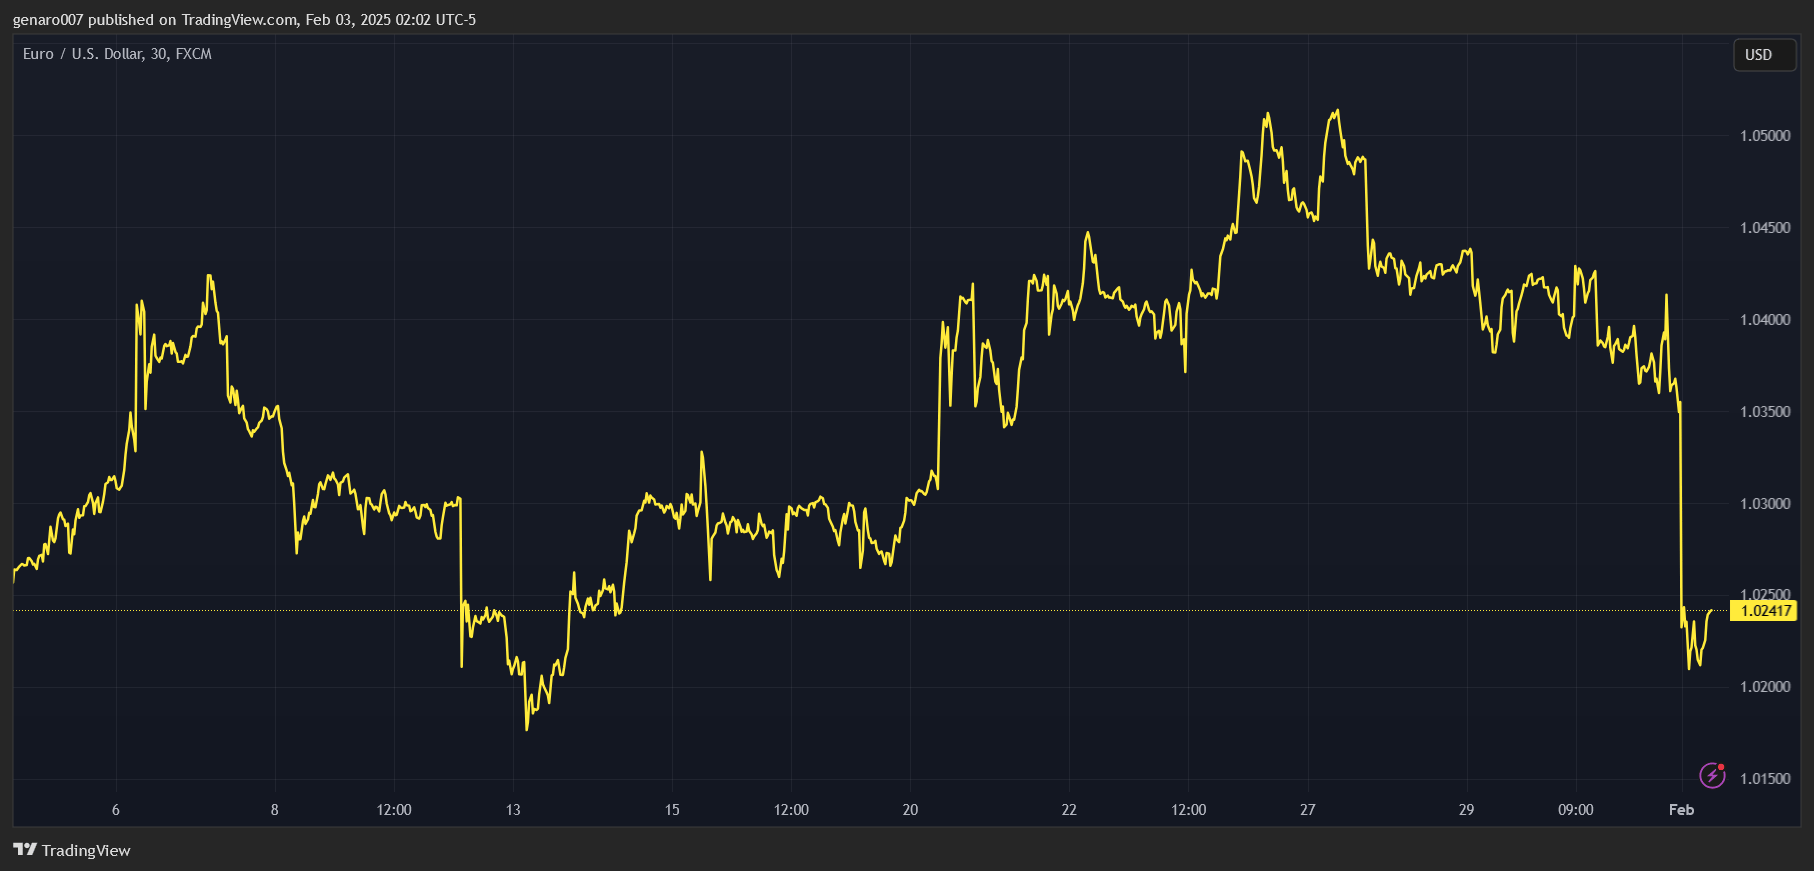Click date 15 on time axis
This screenshot has width=1814, height=871.
click(672, 810)
